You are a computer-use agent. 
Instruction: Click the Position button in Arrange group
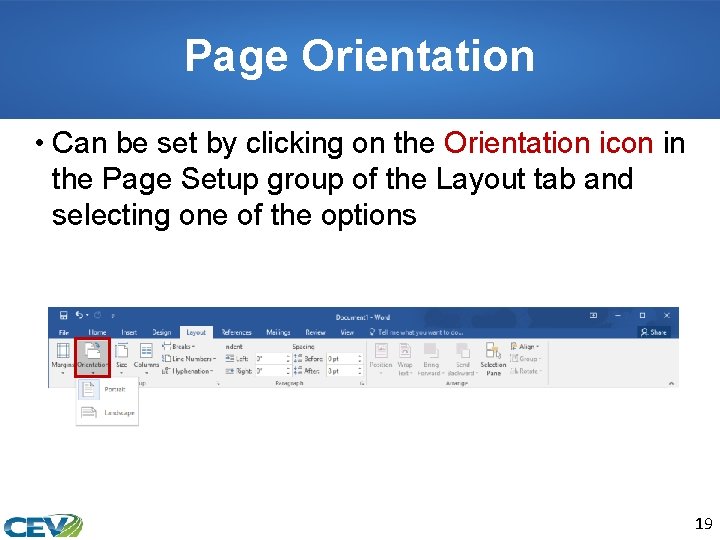(x=381, y=359)
